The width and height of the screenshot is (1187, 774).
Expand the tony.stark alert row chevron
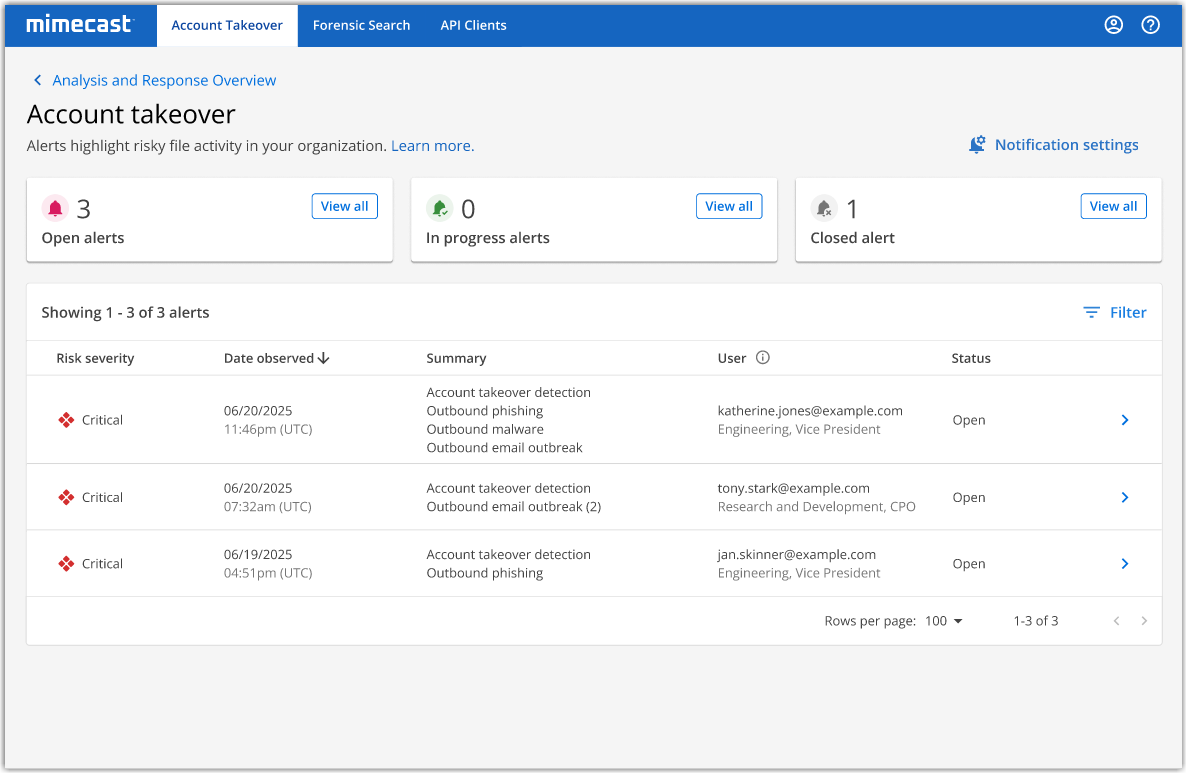tap(1124, 497)
